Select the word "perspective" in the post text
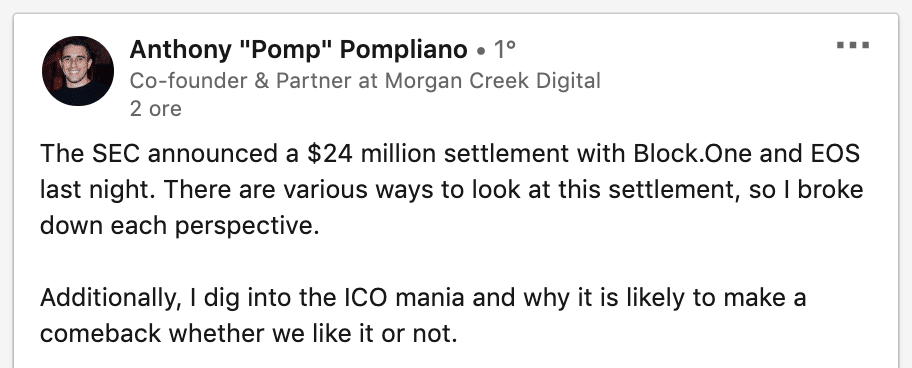The height and width of the screenshot is (368, 912). click(x=247, y=227)
